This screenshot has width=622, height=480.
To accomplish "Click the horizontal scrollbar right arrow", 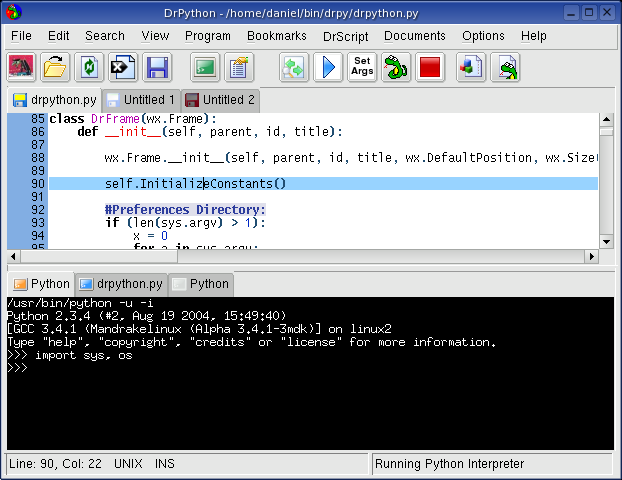I will (591, 257).
